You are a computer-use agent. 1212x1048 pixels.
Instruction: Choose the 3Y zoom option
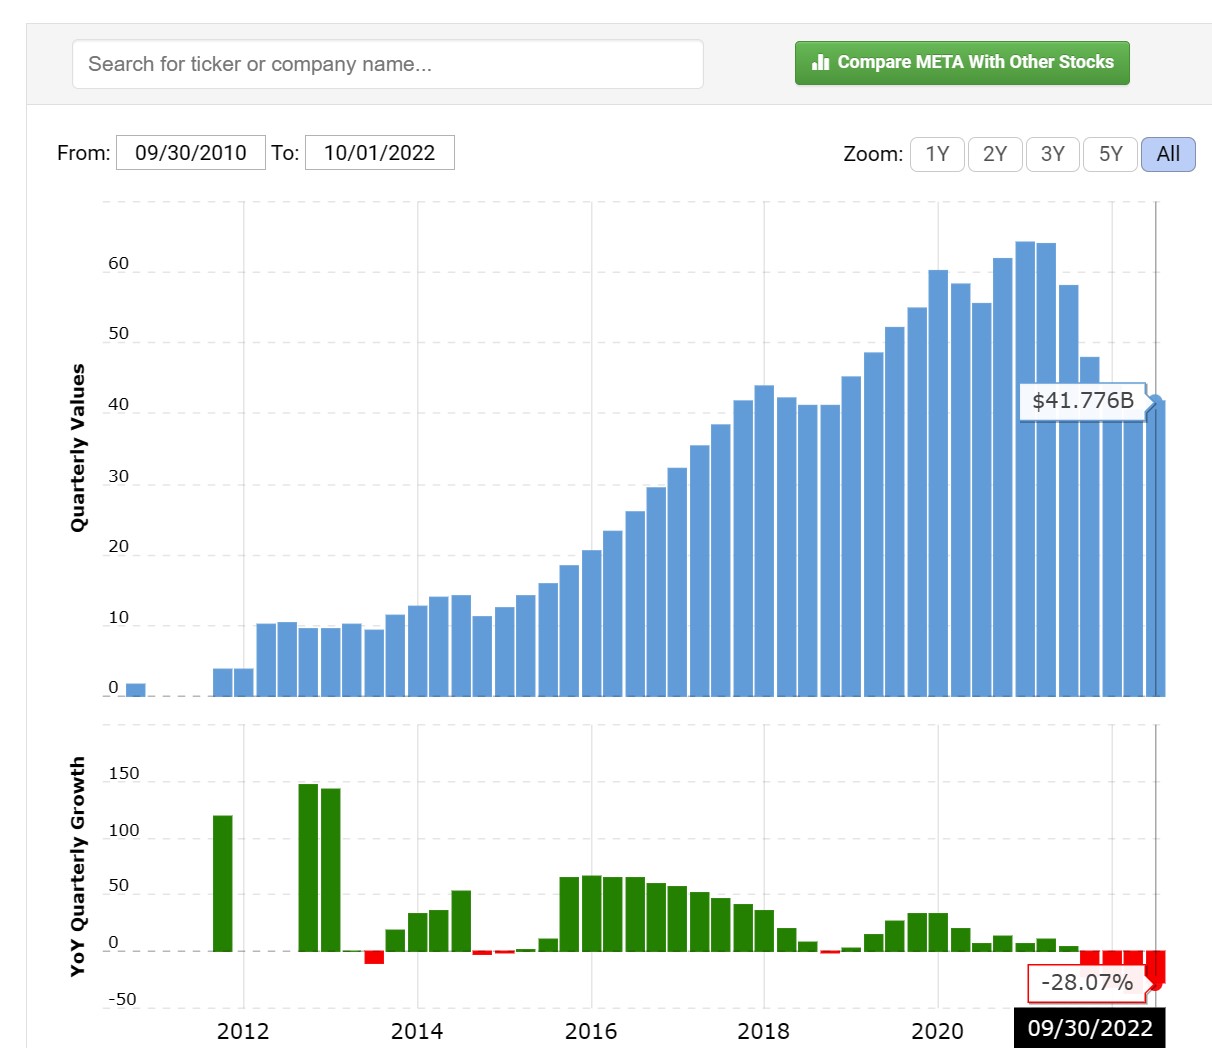1052,154
